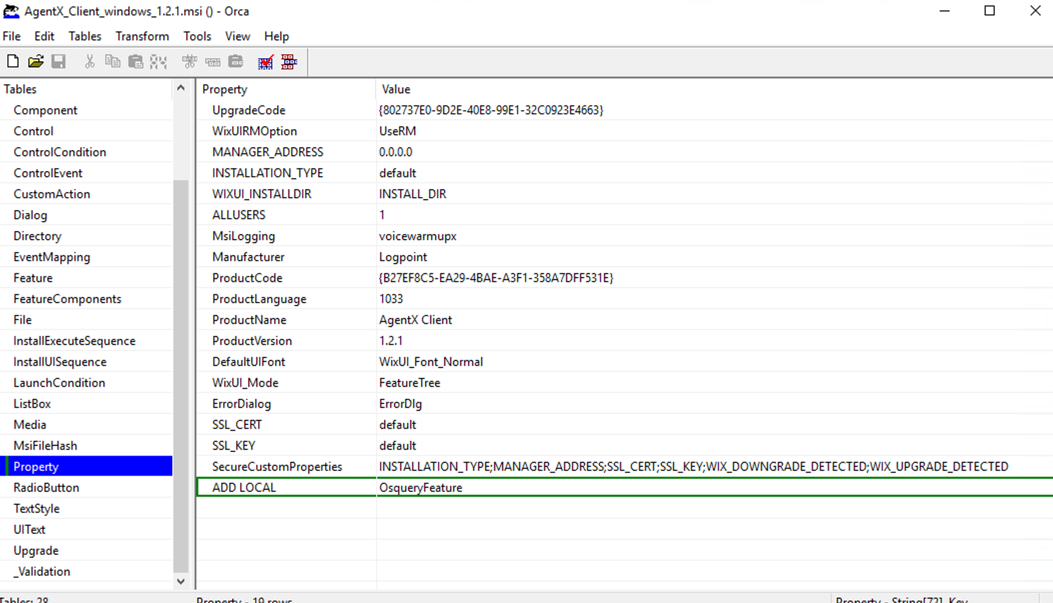Run validation with the red checkmark icon
Image resolution: width=1053 pixels, height=603 pixels.
tap(266, 62)
